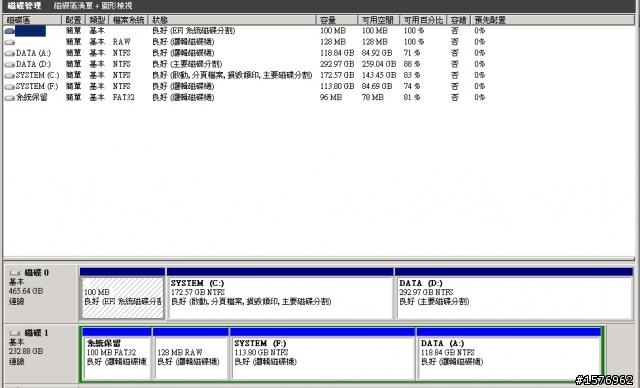640x388 pixels.
Task: Click the 磁碟管理 title text
Action: coord(24,6)
